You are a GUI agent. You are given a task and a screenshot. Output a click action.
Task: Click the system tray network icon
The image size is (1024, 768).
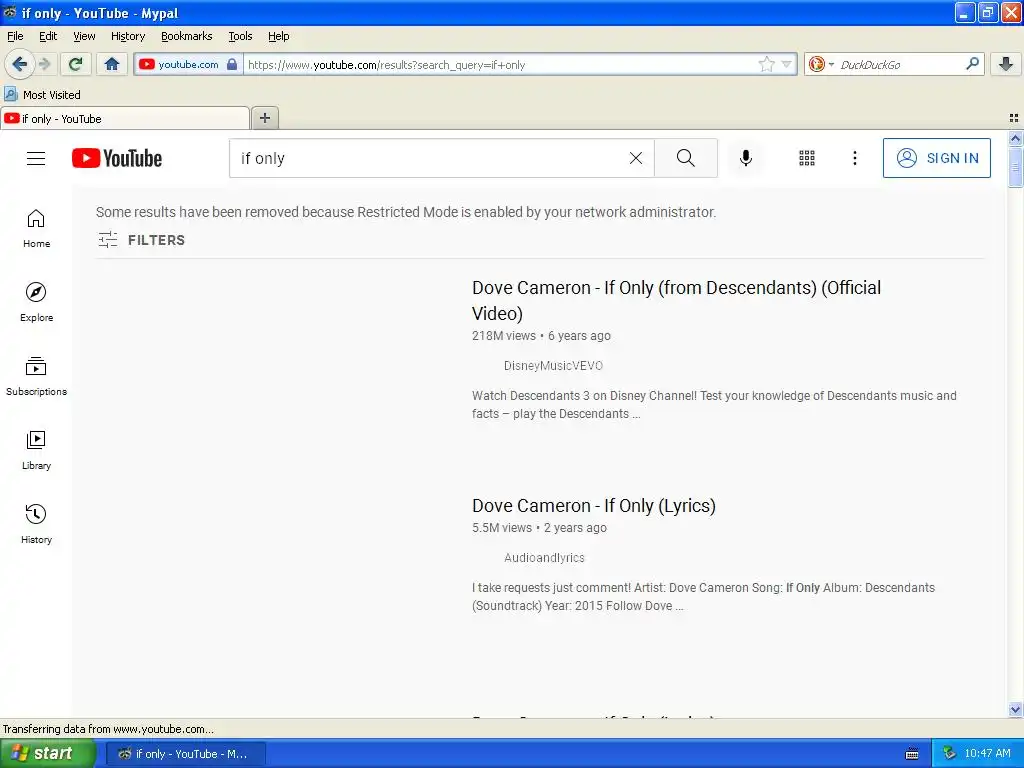[950, 753]
